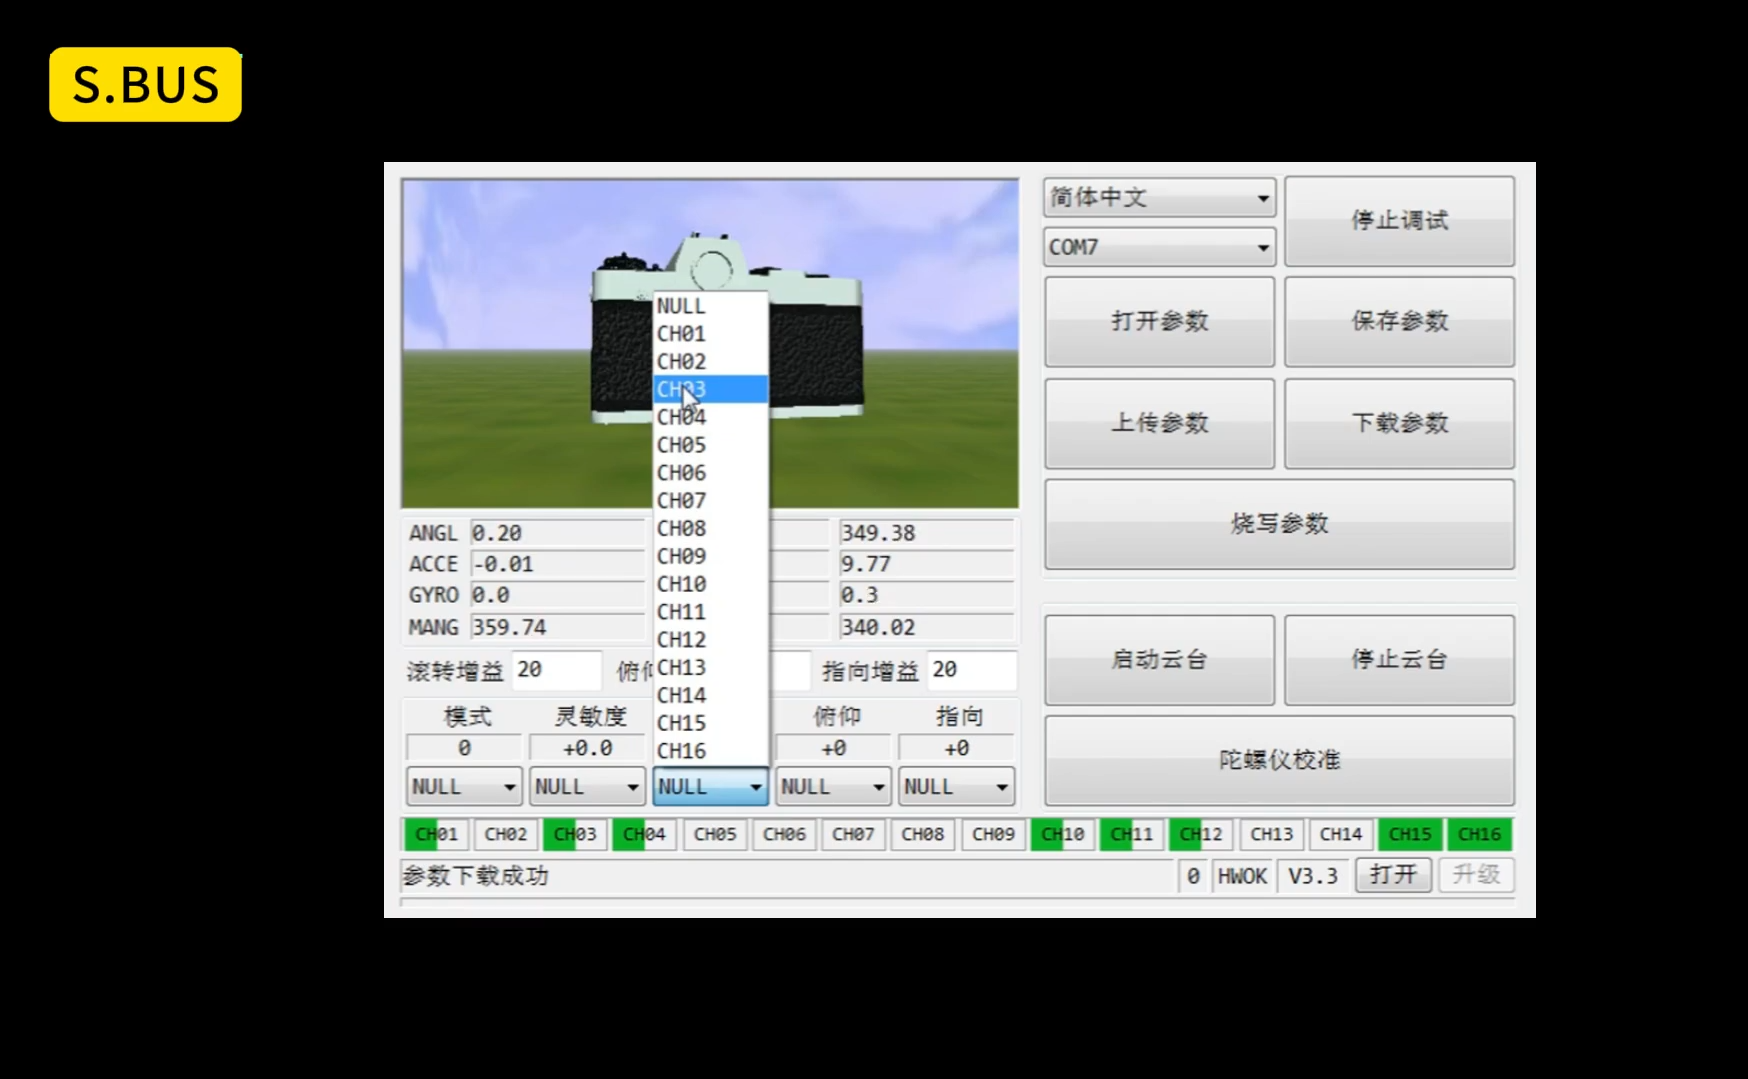The height and width of the screenshot is (1079, 1748).
Task: Select CH13 in the open dropdown list
Action: click(710, 667)
